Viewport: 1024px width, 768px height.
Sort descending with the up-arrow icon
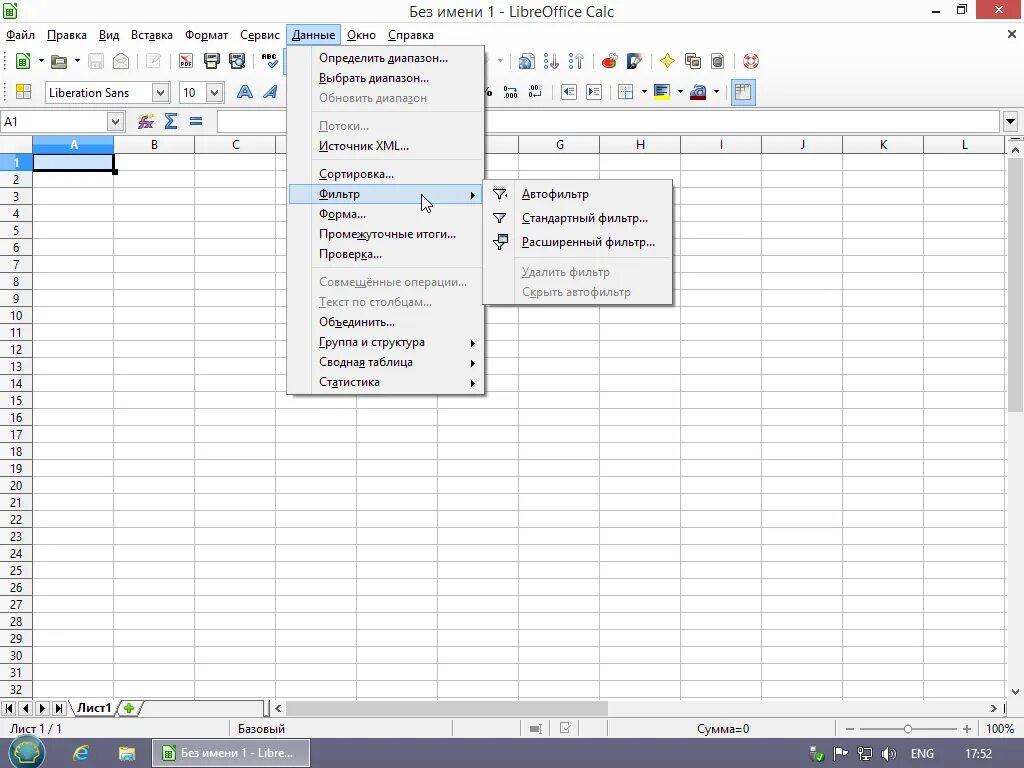pyautogui.click(x=576, y=61)
